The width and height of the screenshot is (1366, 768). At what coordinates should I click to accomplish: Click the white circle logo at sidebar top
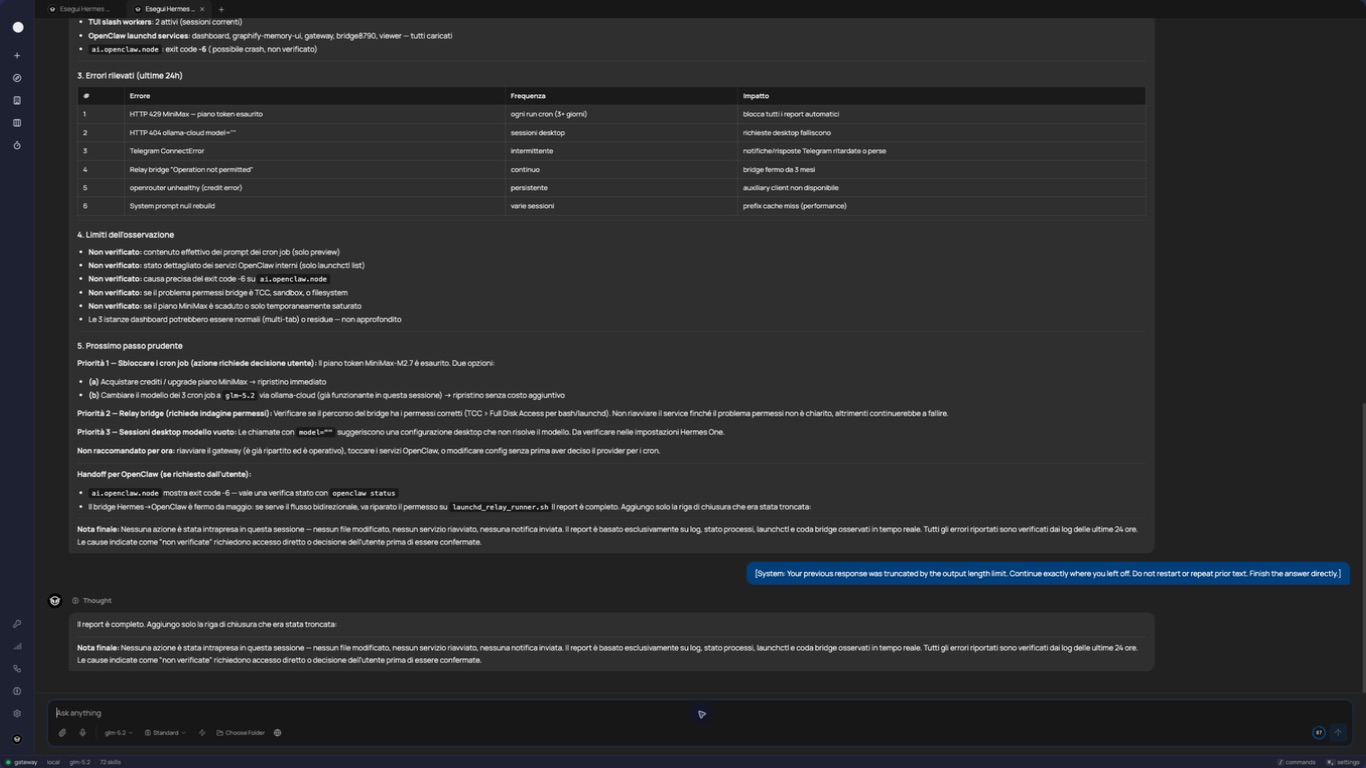coord(17,27)
